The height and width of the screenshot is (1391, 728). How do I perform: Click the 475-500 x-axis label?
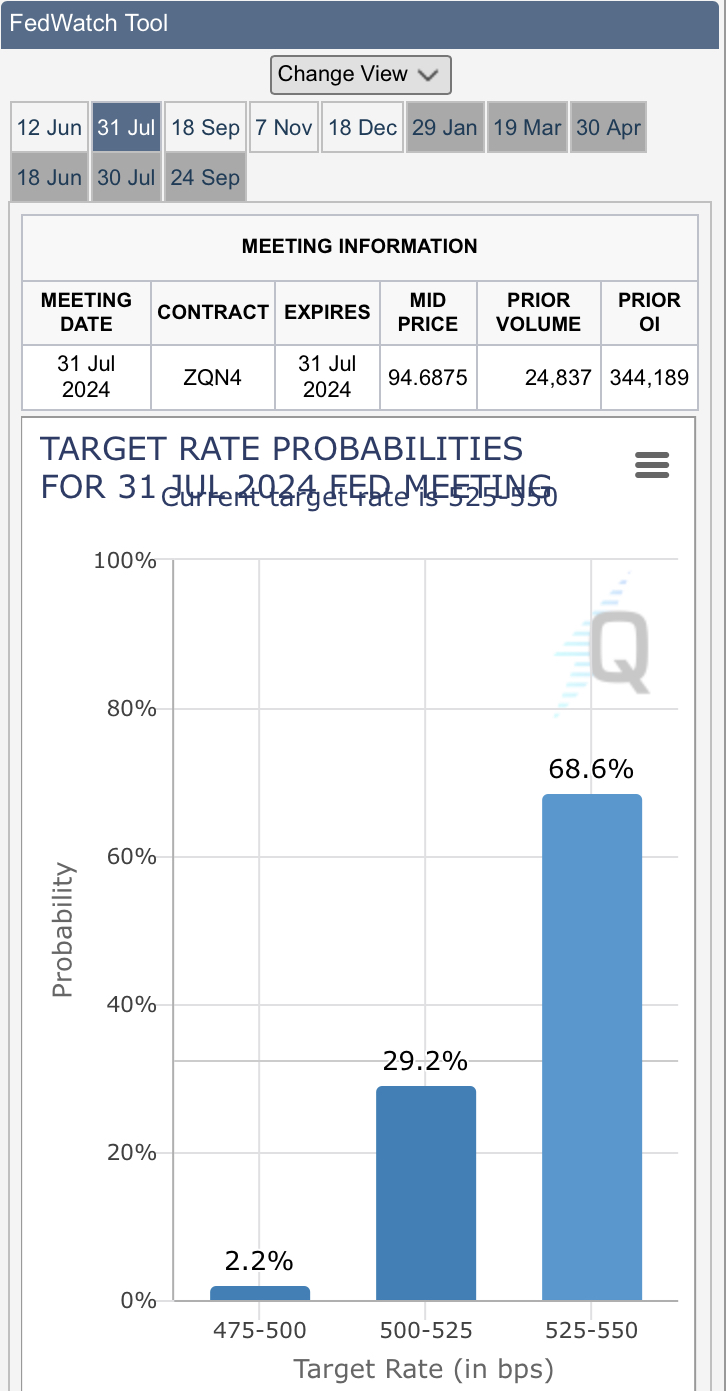tap(260, 1331)
